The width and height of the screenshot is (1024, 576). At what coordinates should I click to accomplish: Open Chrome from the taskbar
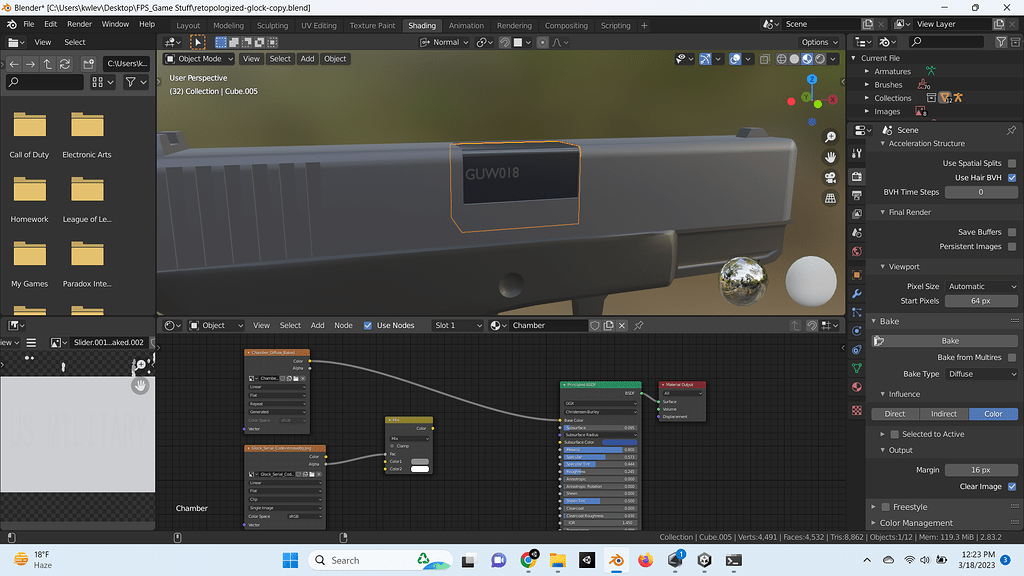click(528, 560)
